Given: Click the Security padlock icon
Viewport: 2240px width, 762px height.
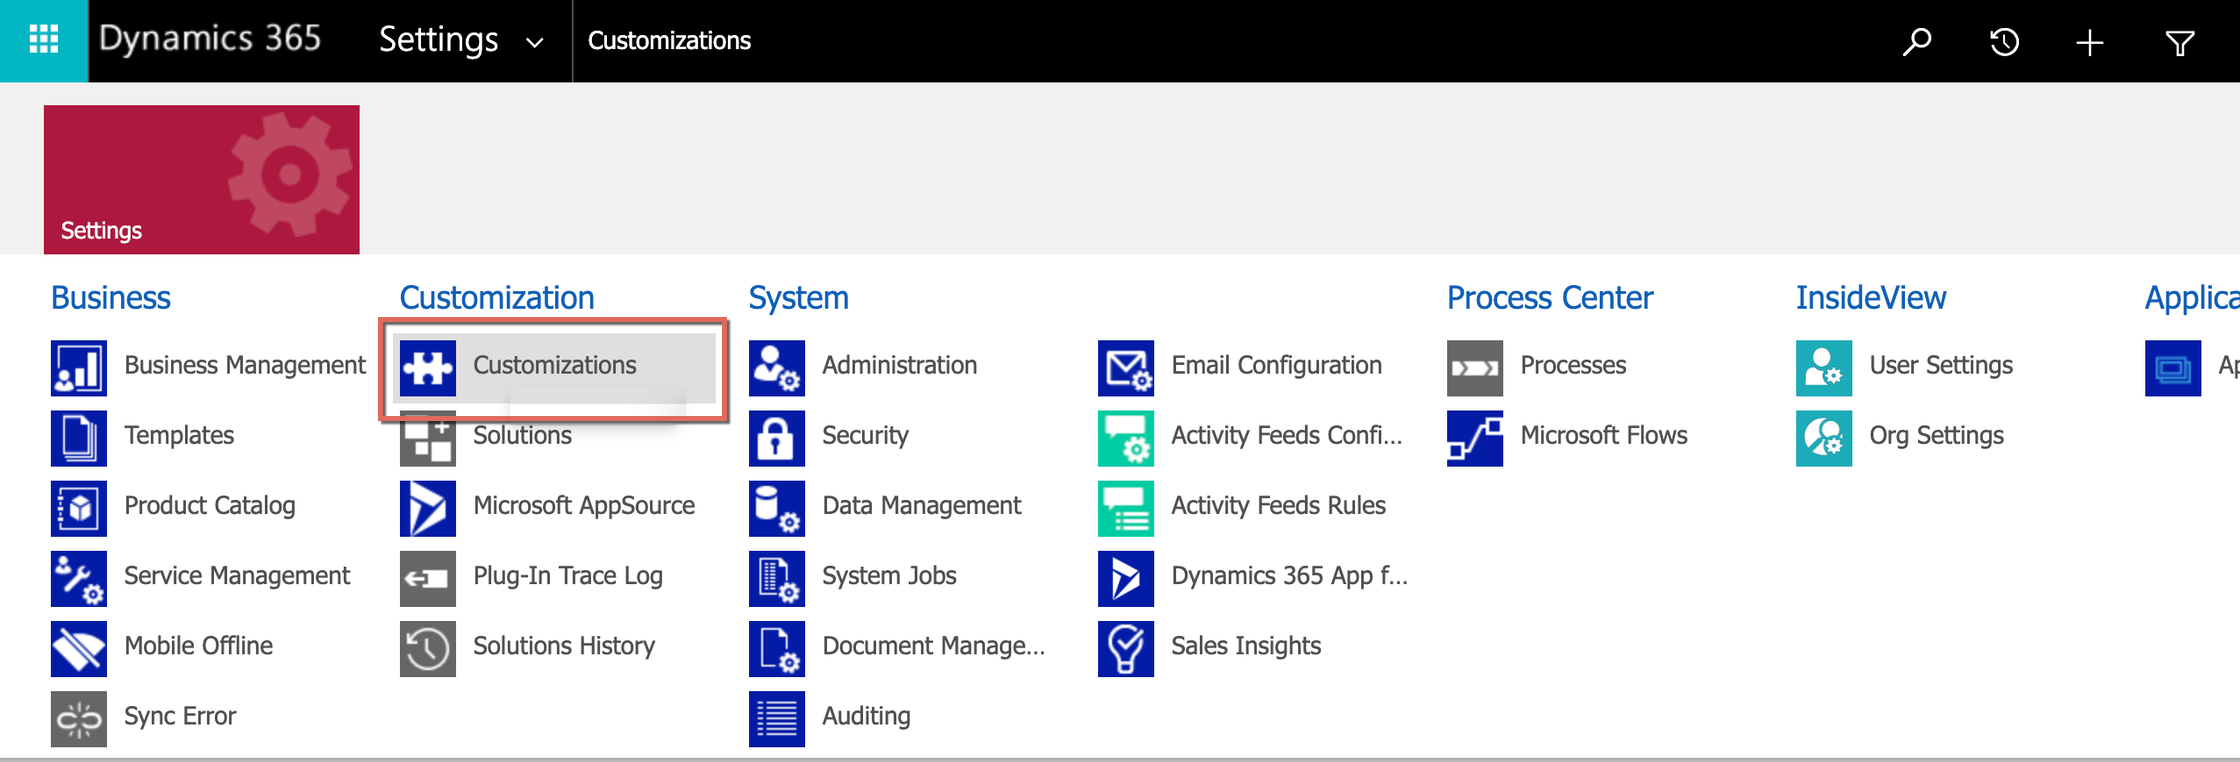Looking at the screenshot, I should tap(777, 438).
